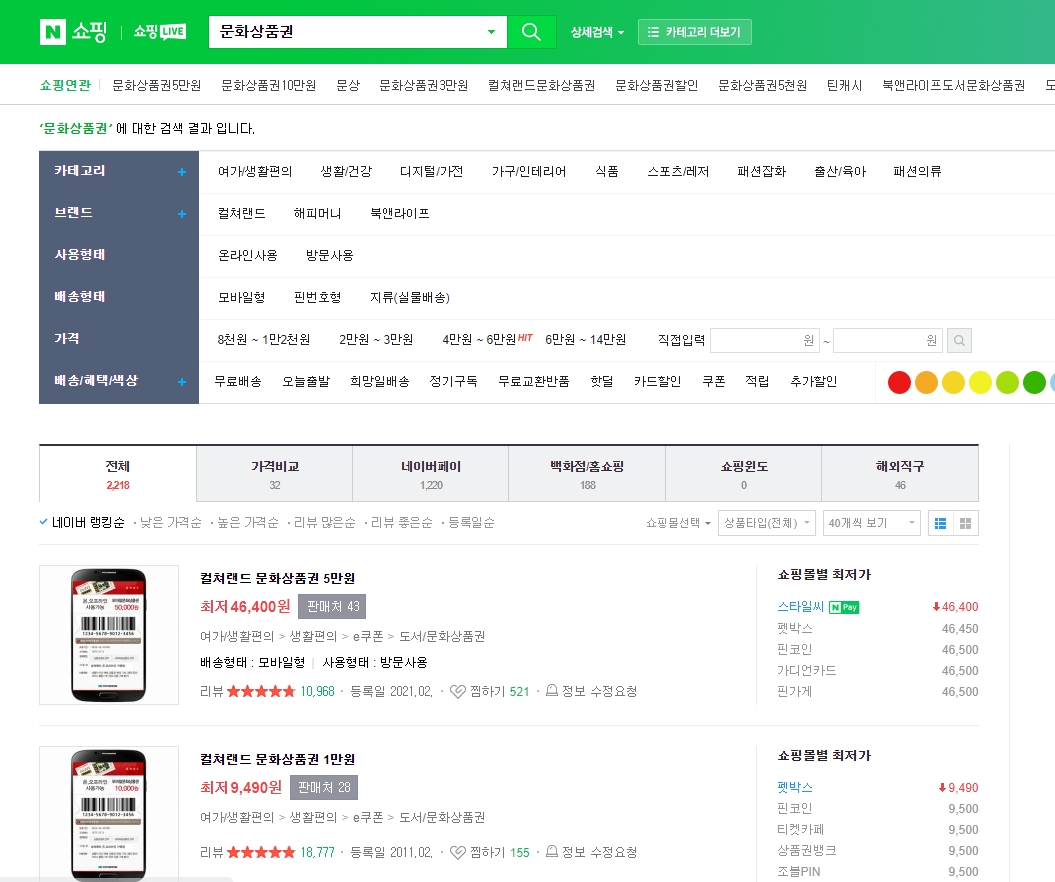Select the orange color swatch
The height and width of the screenshot is (882, 1055).
(926, 382)
